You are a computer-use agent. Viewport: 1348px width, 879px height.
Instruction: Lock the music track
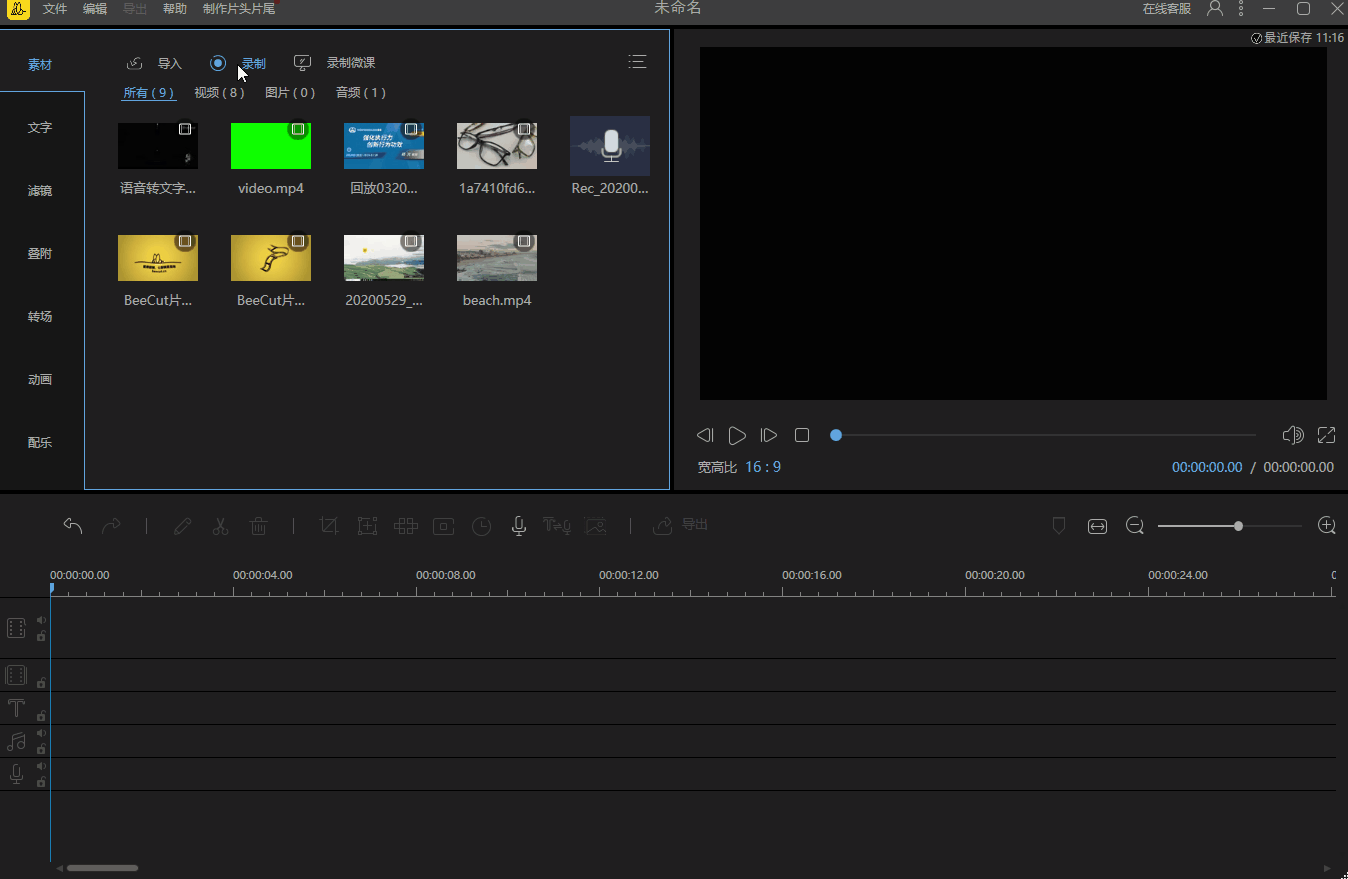(x=41, y=749)
